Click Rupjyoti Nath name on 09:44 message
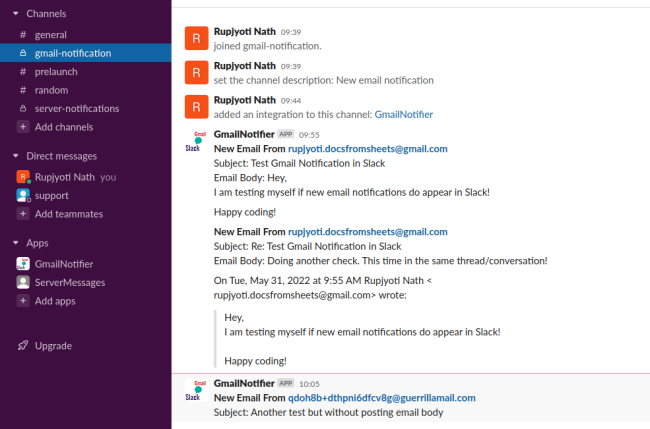Viewport: 650px width, 429px height. coord(245,100)
